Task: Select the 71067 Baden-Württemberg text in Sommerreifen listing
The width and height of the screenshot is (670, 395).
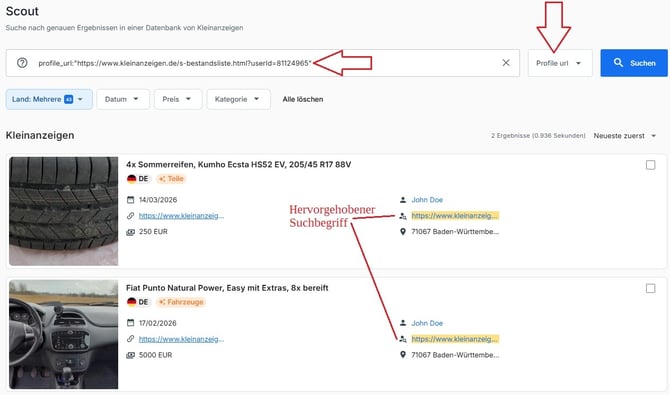Action: coord(455,232)
